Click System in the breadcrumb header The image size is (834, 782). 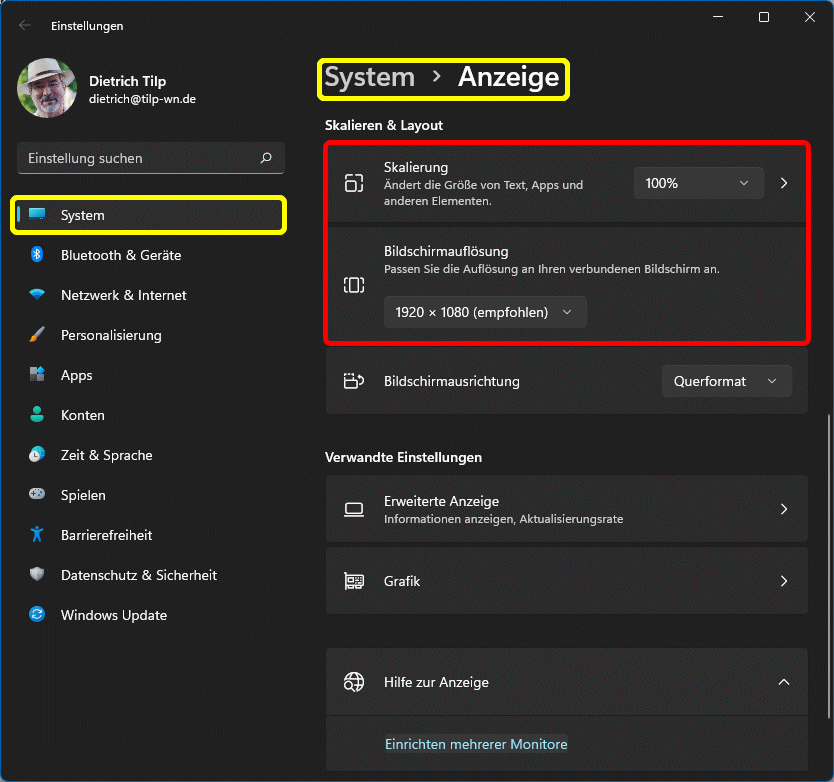tap(370, 78)
